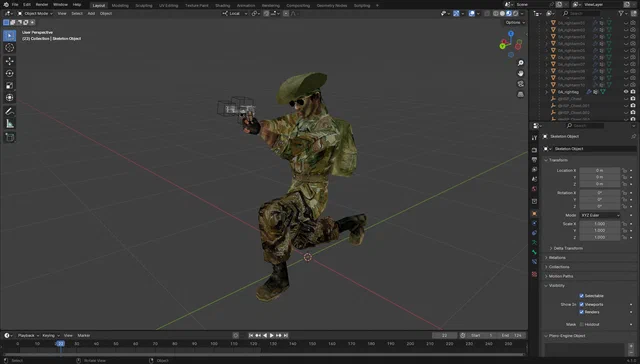Screen dimensions: 640x364
Task: Select the 3D Cursor tool
Action: tap(9, 48)
